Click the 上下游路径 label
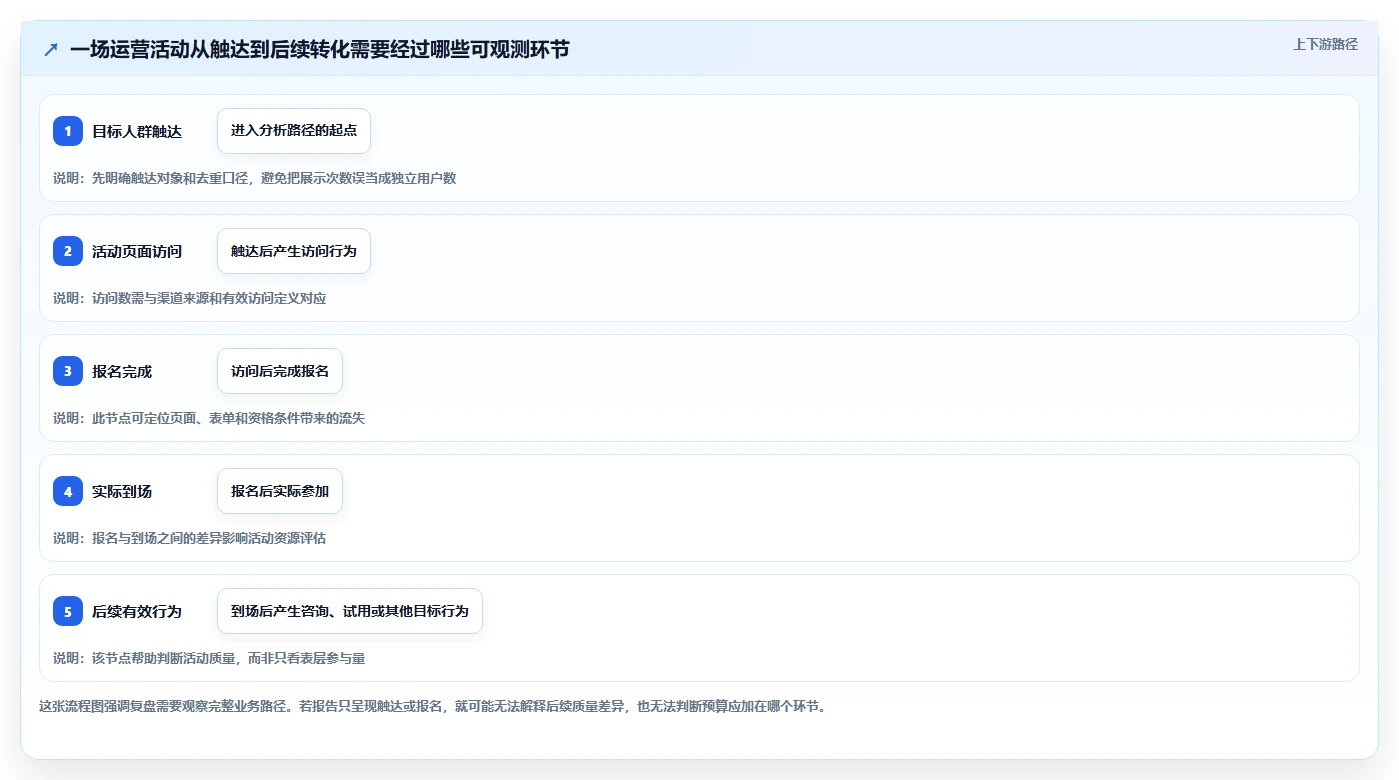 pyautogui.click(x=1325, y=44)
